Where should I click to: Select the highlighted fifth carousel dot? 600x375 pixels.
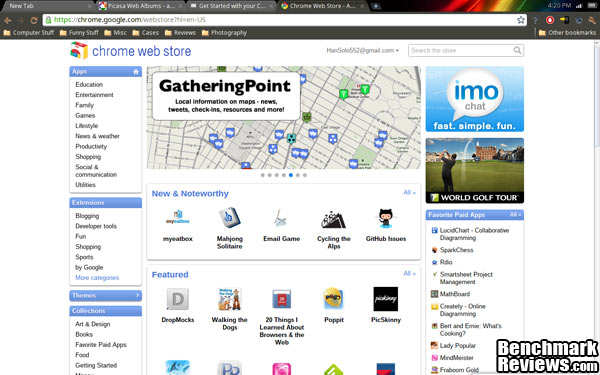[x=291, y=175]
